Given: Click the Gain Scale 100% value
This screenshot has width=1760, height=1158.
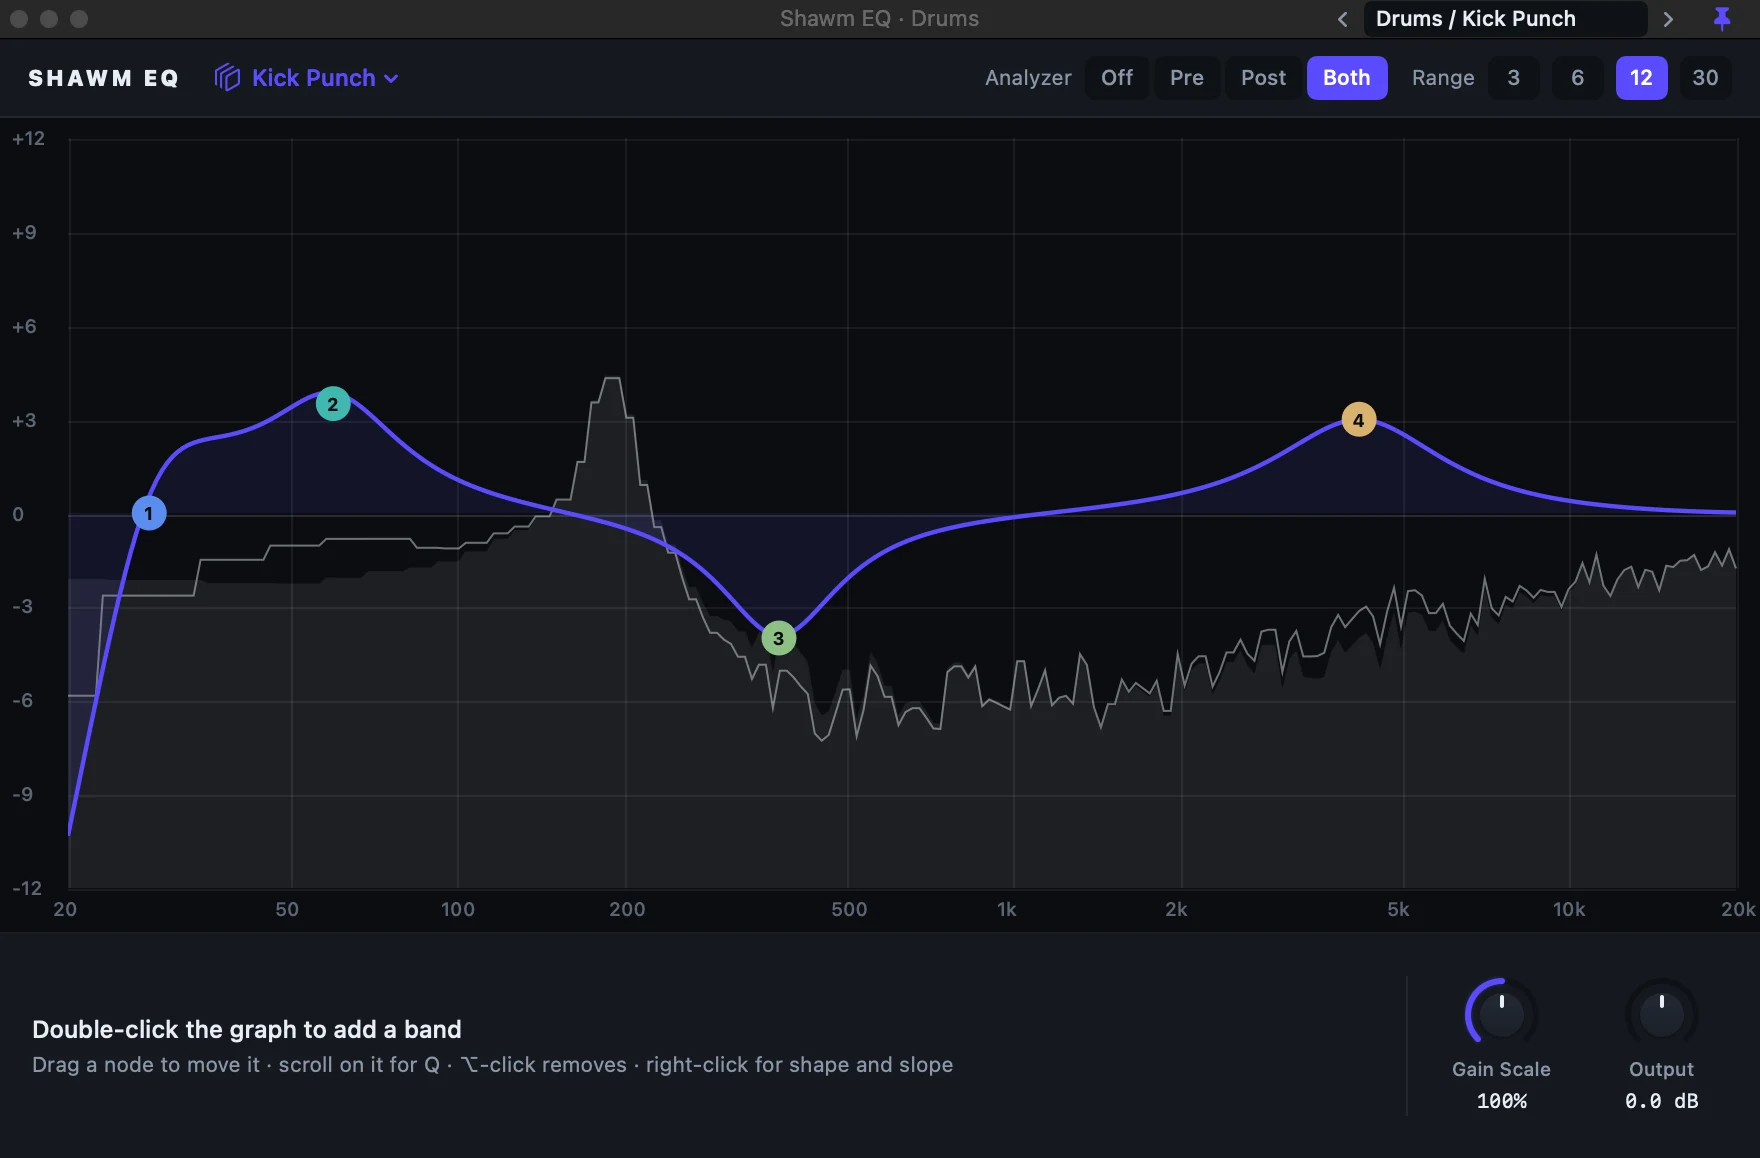Looking at the screenshot, I should (x=1501, y=1101).
